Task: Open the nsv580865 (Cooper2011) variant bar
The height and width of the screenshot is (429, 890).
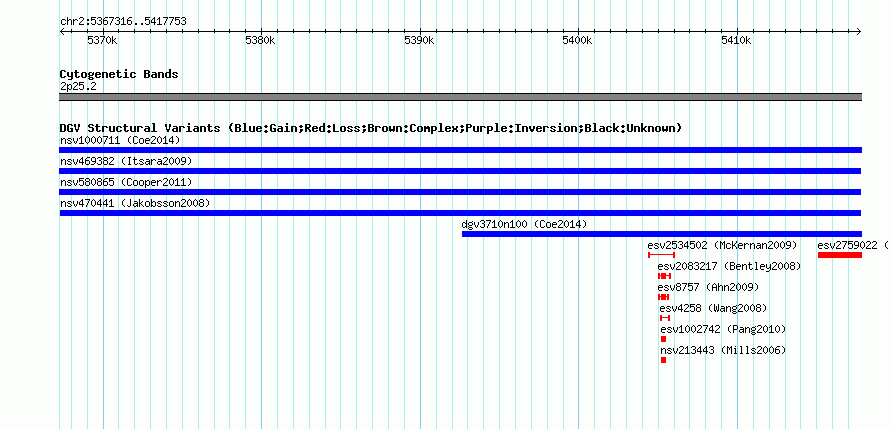Action: click(x=460, y=192)
